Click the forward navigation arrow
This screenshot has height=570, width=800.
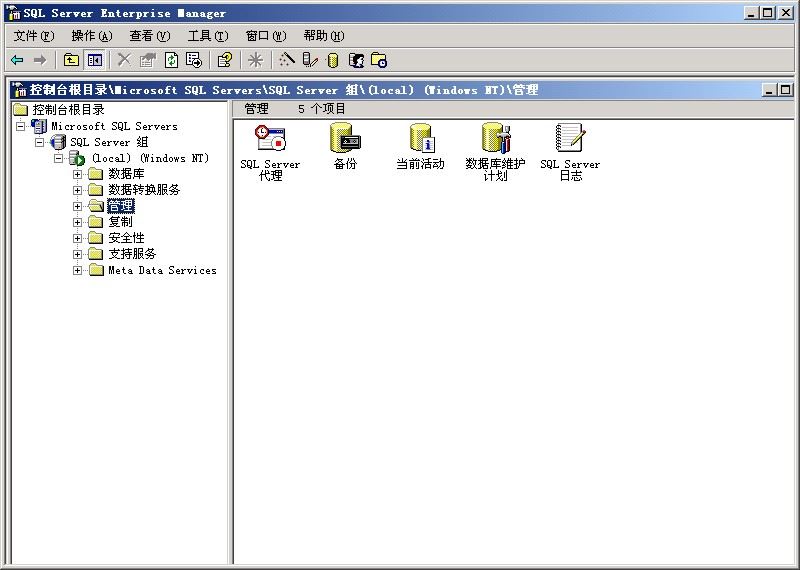(x=40, y=60)
